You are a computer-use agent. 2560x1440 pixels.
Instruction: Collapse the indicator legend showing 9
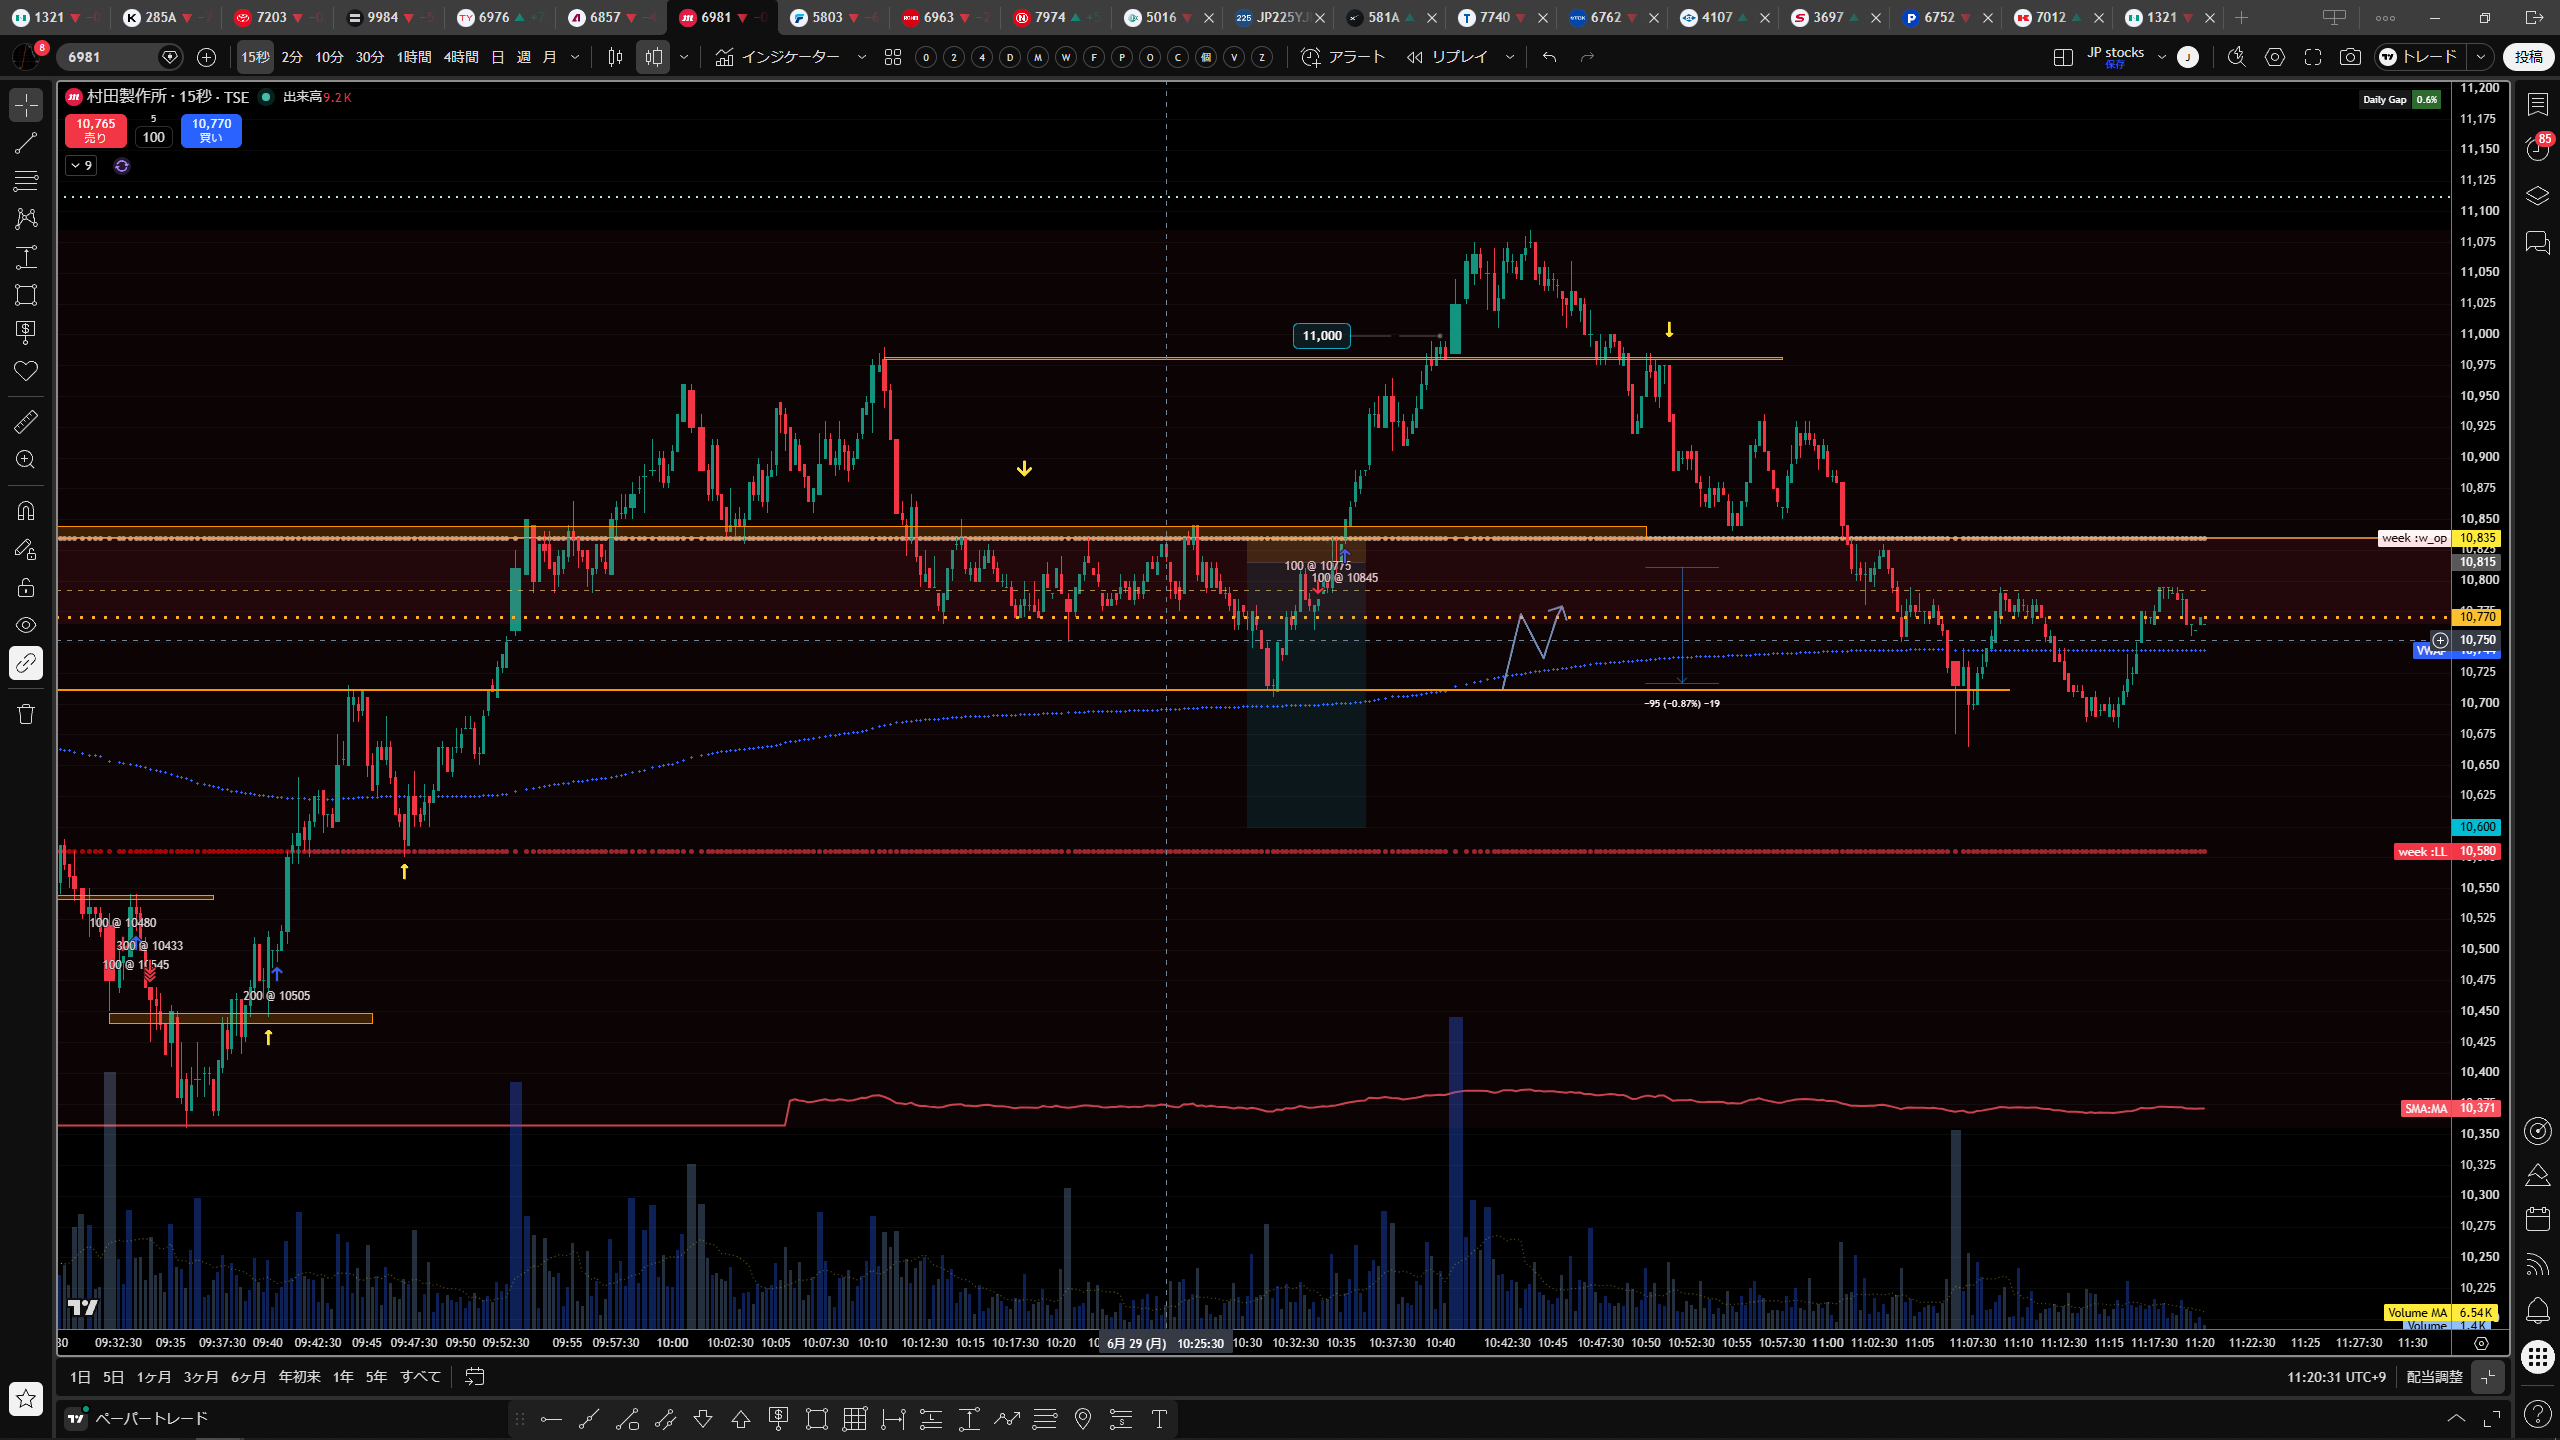pyautogui.click(x=81, y=166)
